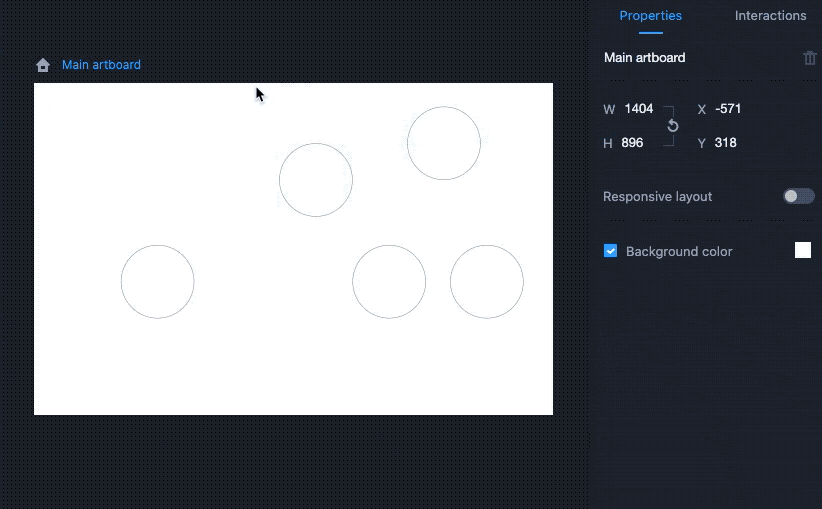Switch to the Properties tab

coord(651,16)
